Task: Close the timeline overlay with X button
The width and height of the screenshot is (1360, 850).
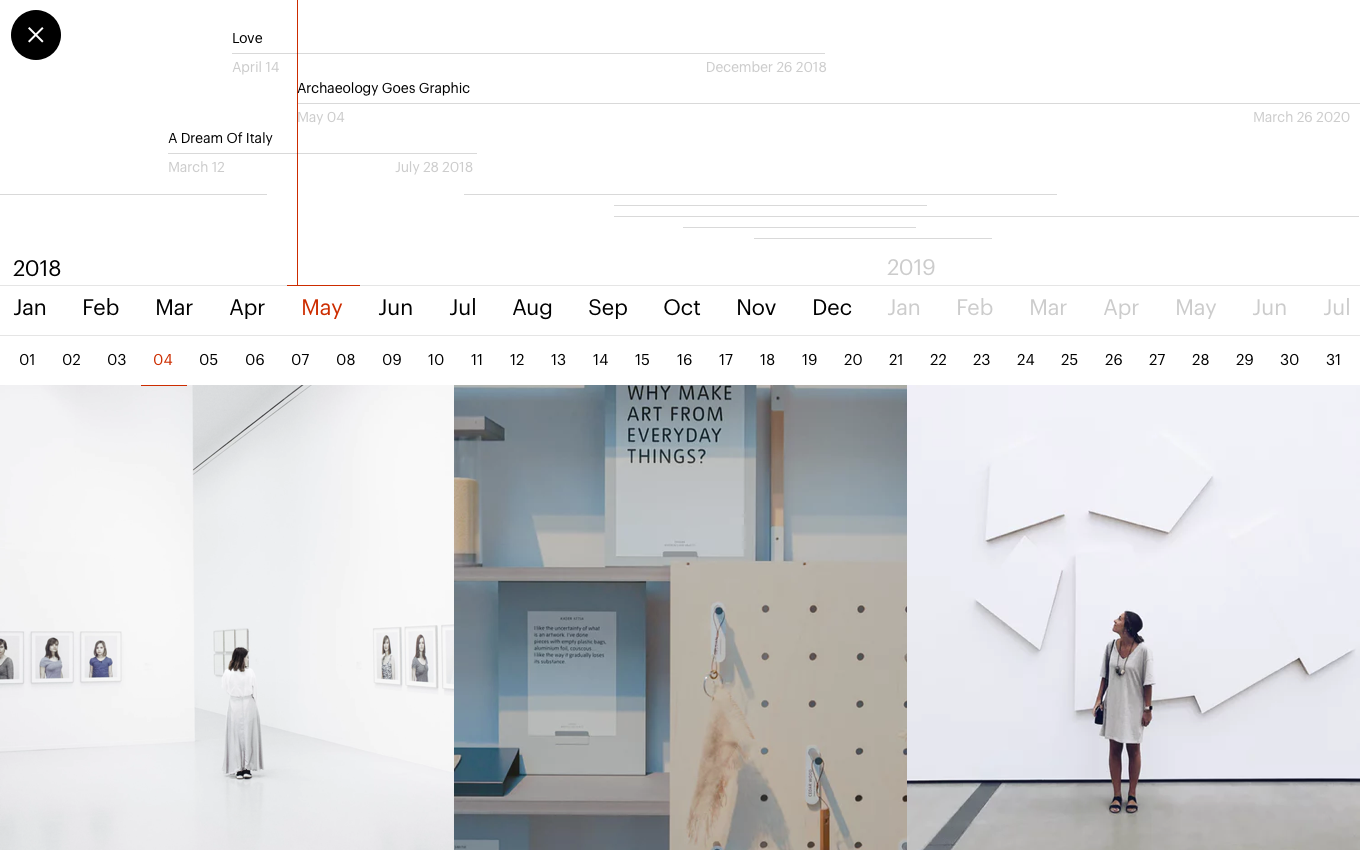Action: click(36, 35)
